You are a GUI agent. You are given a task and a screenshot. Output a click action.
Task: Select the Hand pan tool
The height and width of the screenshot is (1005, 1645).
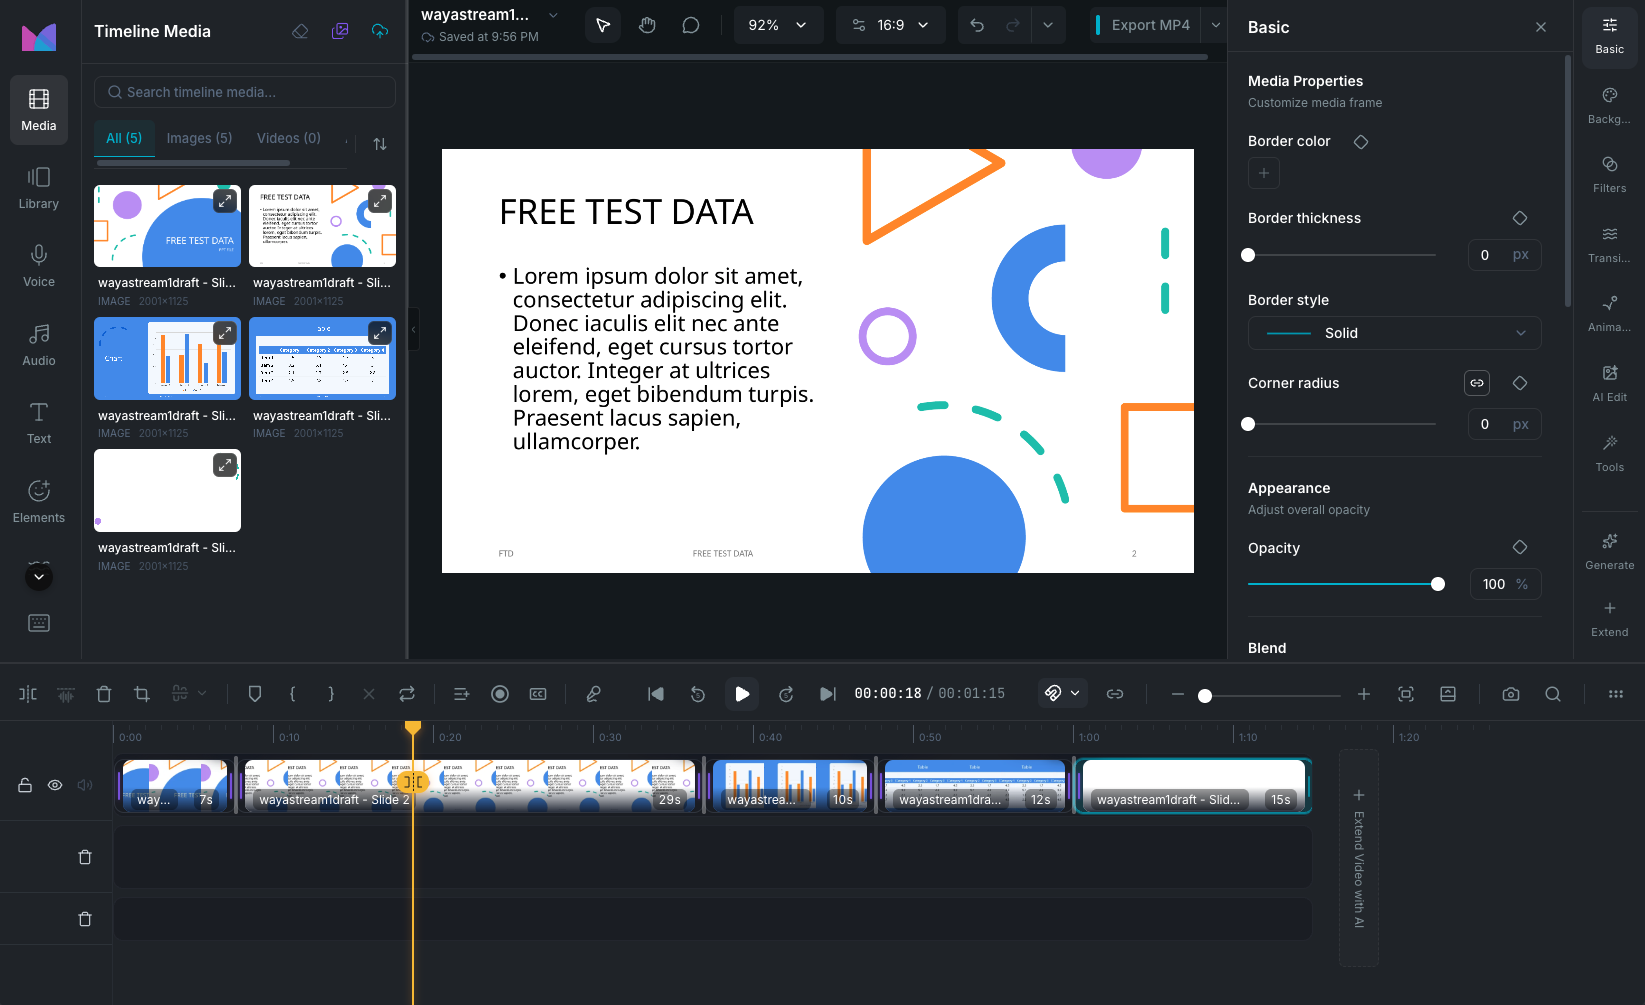coord(647,25)
